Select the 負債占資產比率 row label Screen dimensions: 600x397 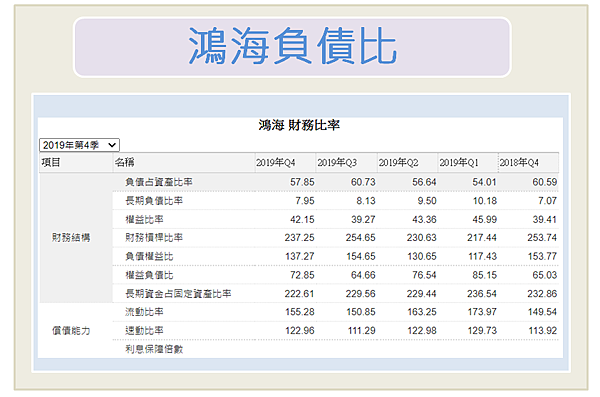tap(159, 182)
